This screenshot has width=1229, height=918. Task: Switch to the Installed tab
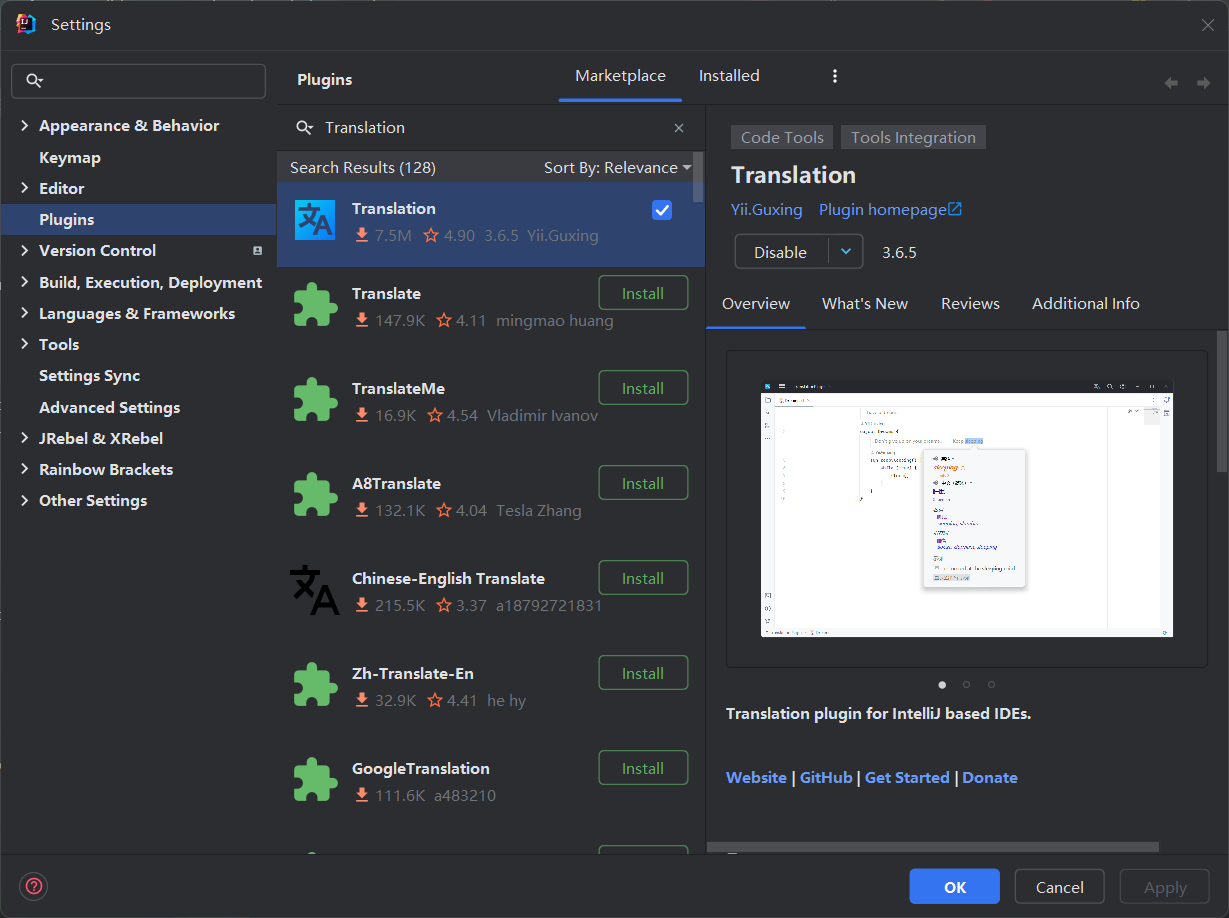(729, 76)
